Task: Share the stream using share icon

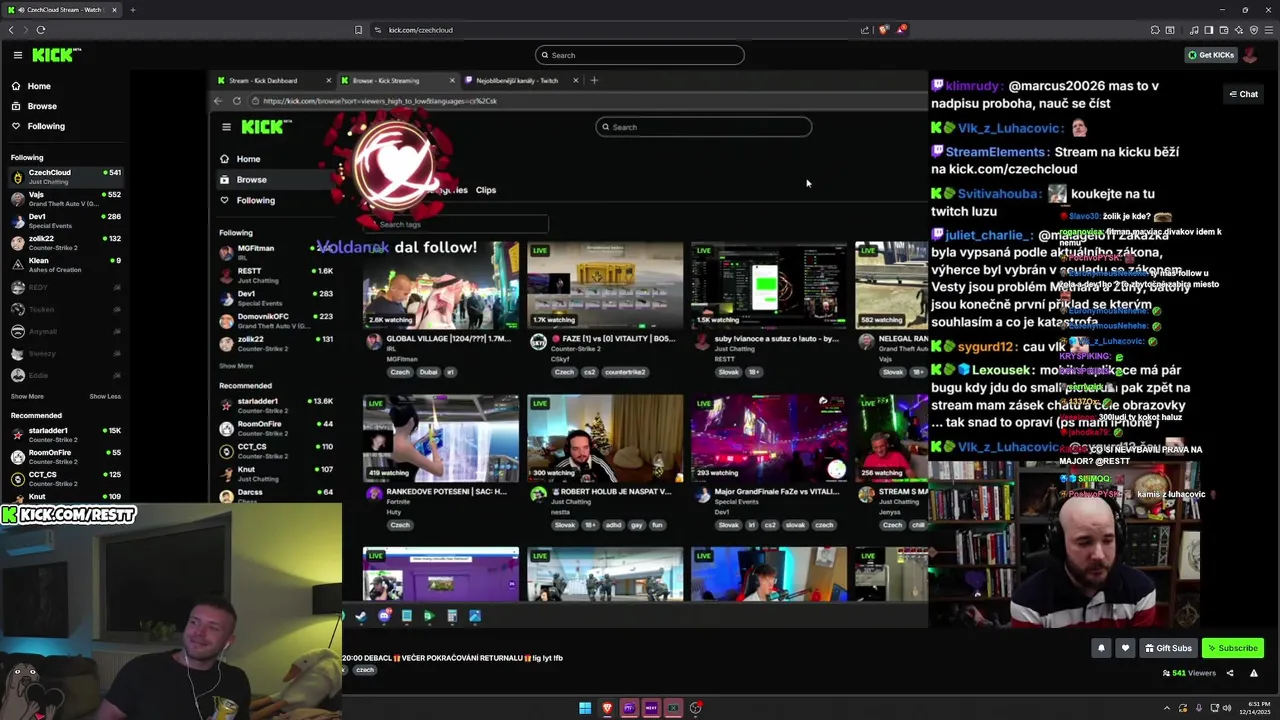Action: 1230,673
